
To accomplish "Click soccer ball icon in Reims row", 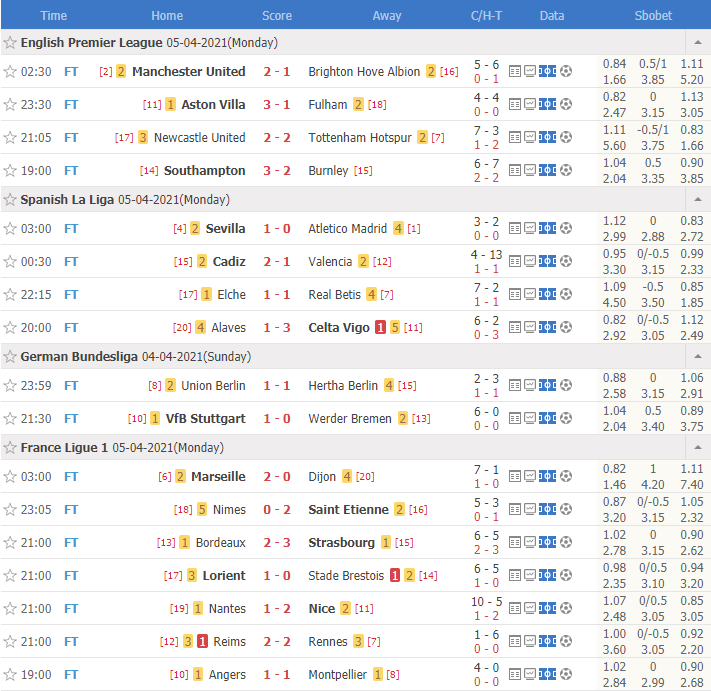I will (565, 641).
